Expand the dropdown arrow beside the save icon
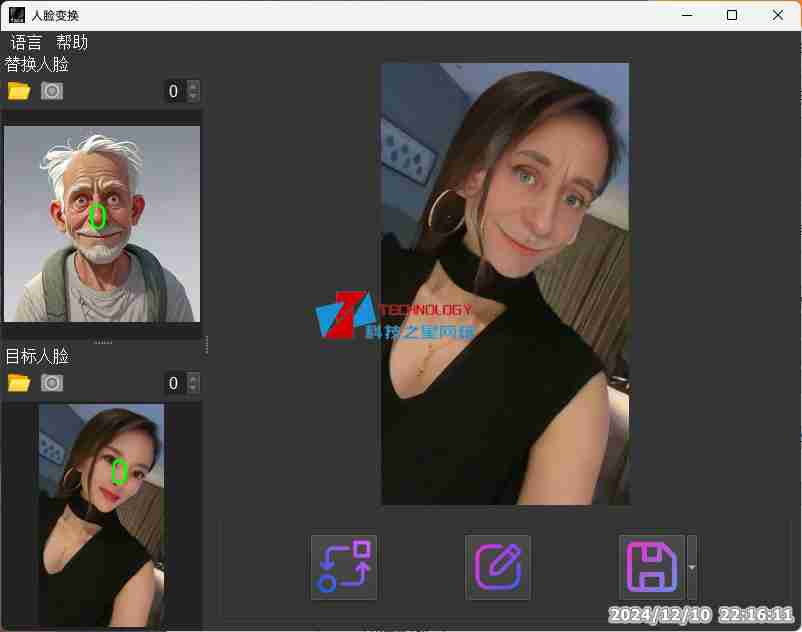 (x=691, y=567)
